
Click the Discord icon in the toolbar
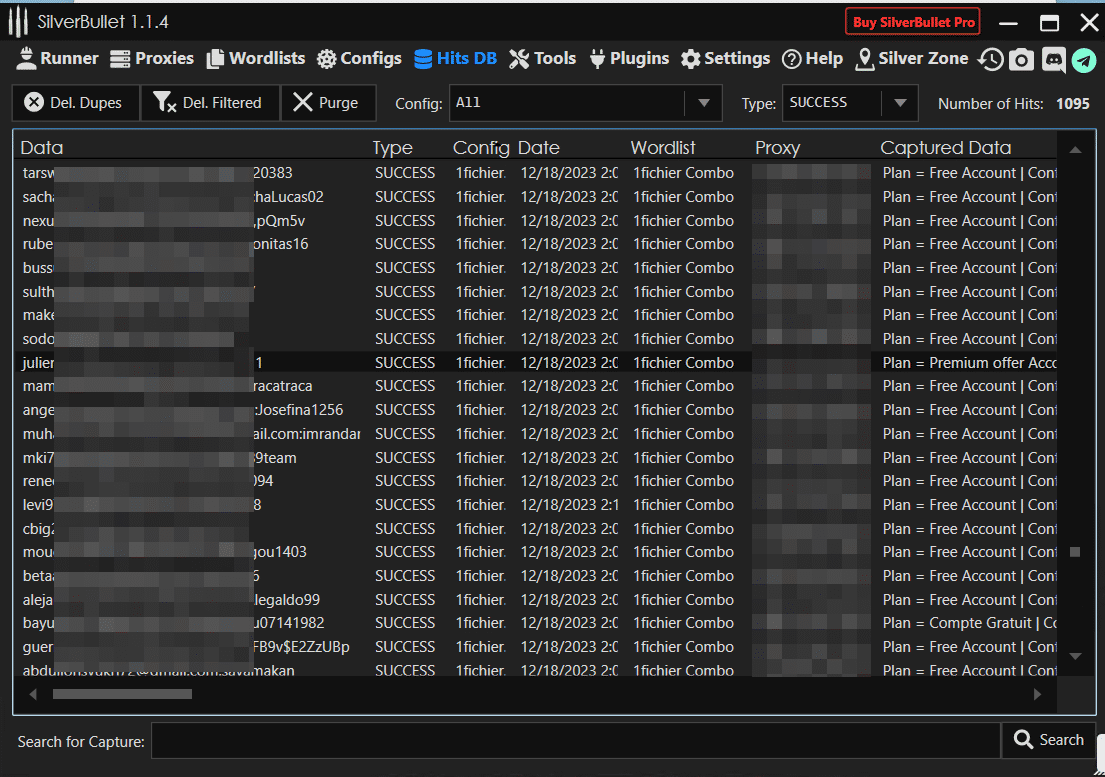pyautogui.click(x=1053, y=60)
